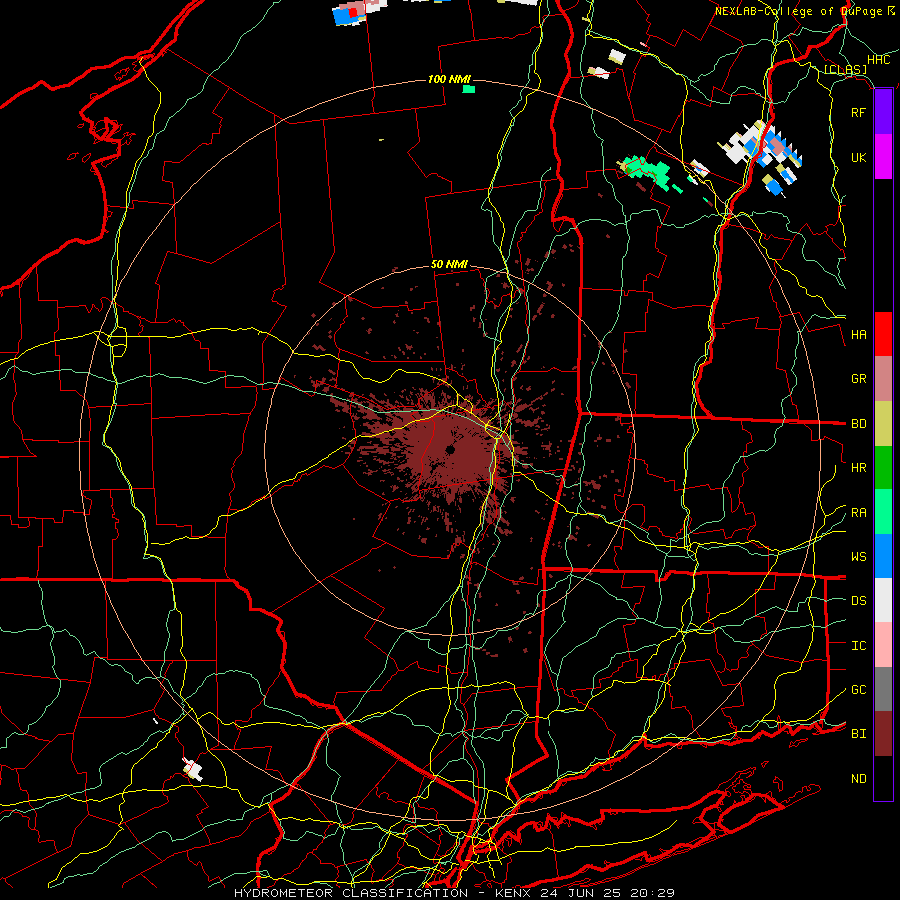
Task: Click the UK magenta legend swatch
Action: (x=883, y=157)
